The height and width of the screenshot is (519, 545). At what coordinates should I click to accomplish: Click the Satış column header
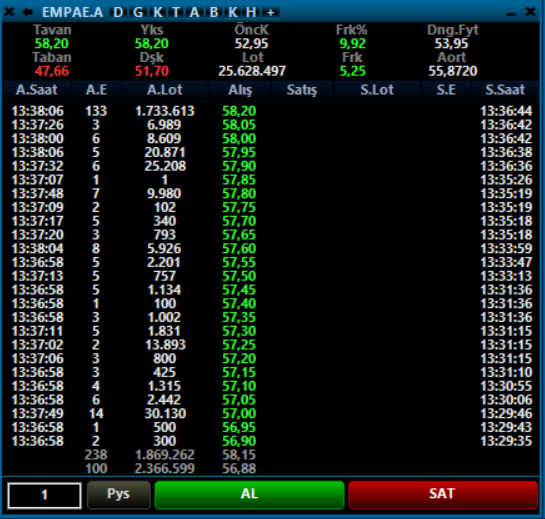point(302,90)
